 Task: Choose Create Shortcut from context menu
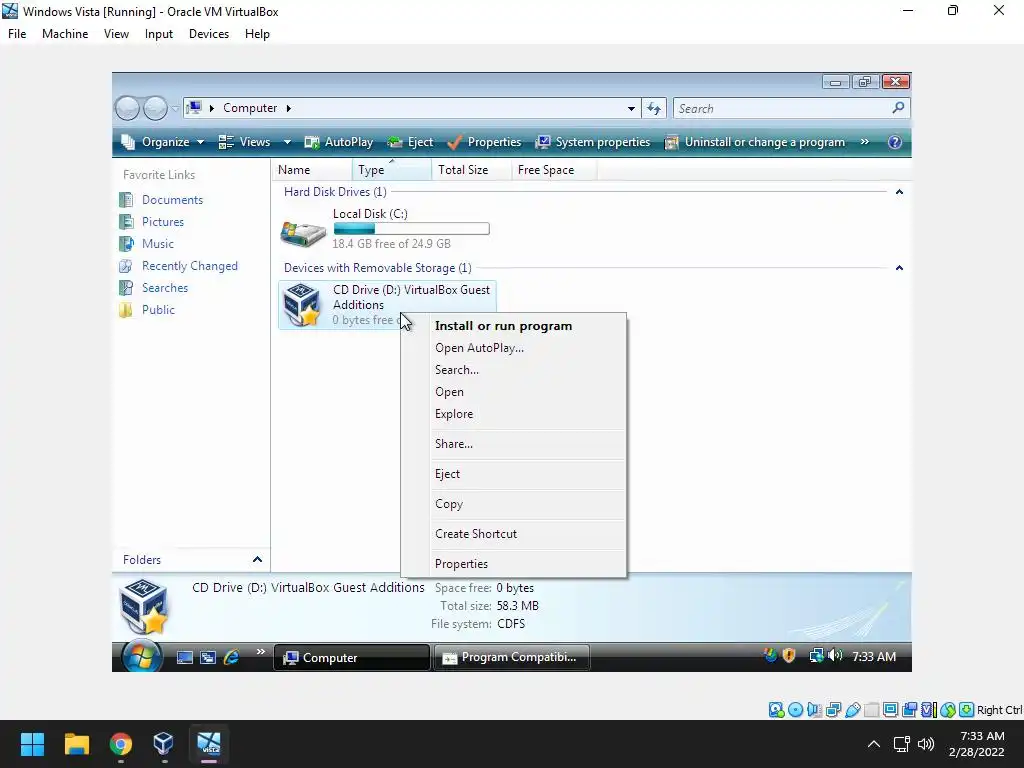coord(475,534)
